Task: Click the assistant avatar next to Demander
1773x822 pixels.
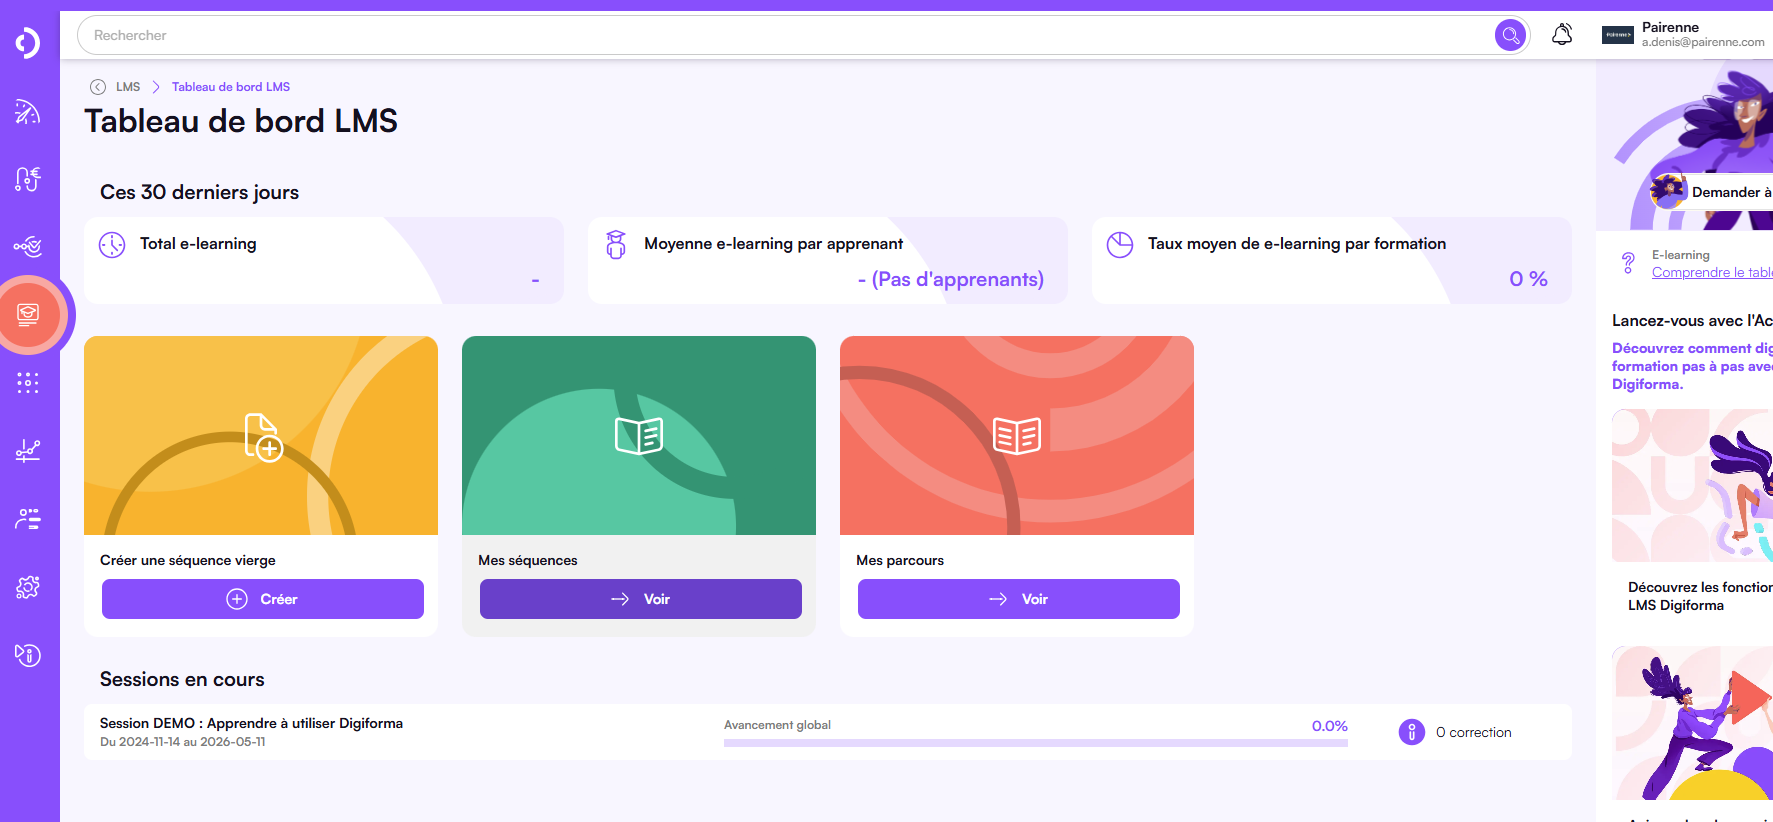Action: [1668, 191]
